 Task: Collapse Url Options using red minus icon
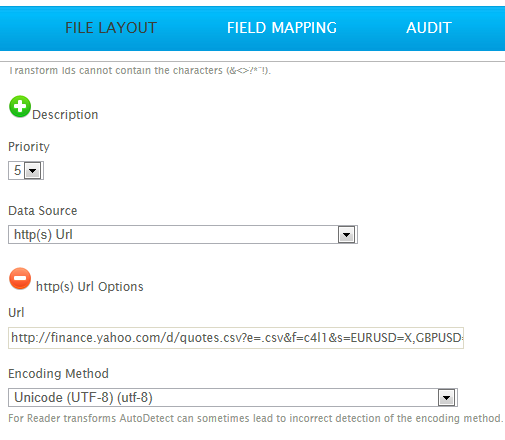(20, 278)
